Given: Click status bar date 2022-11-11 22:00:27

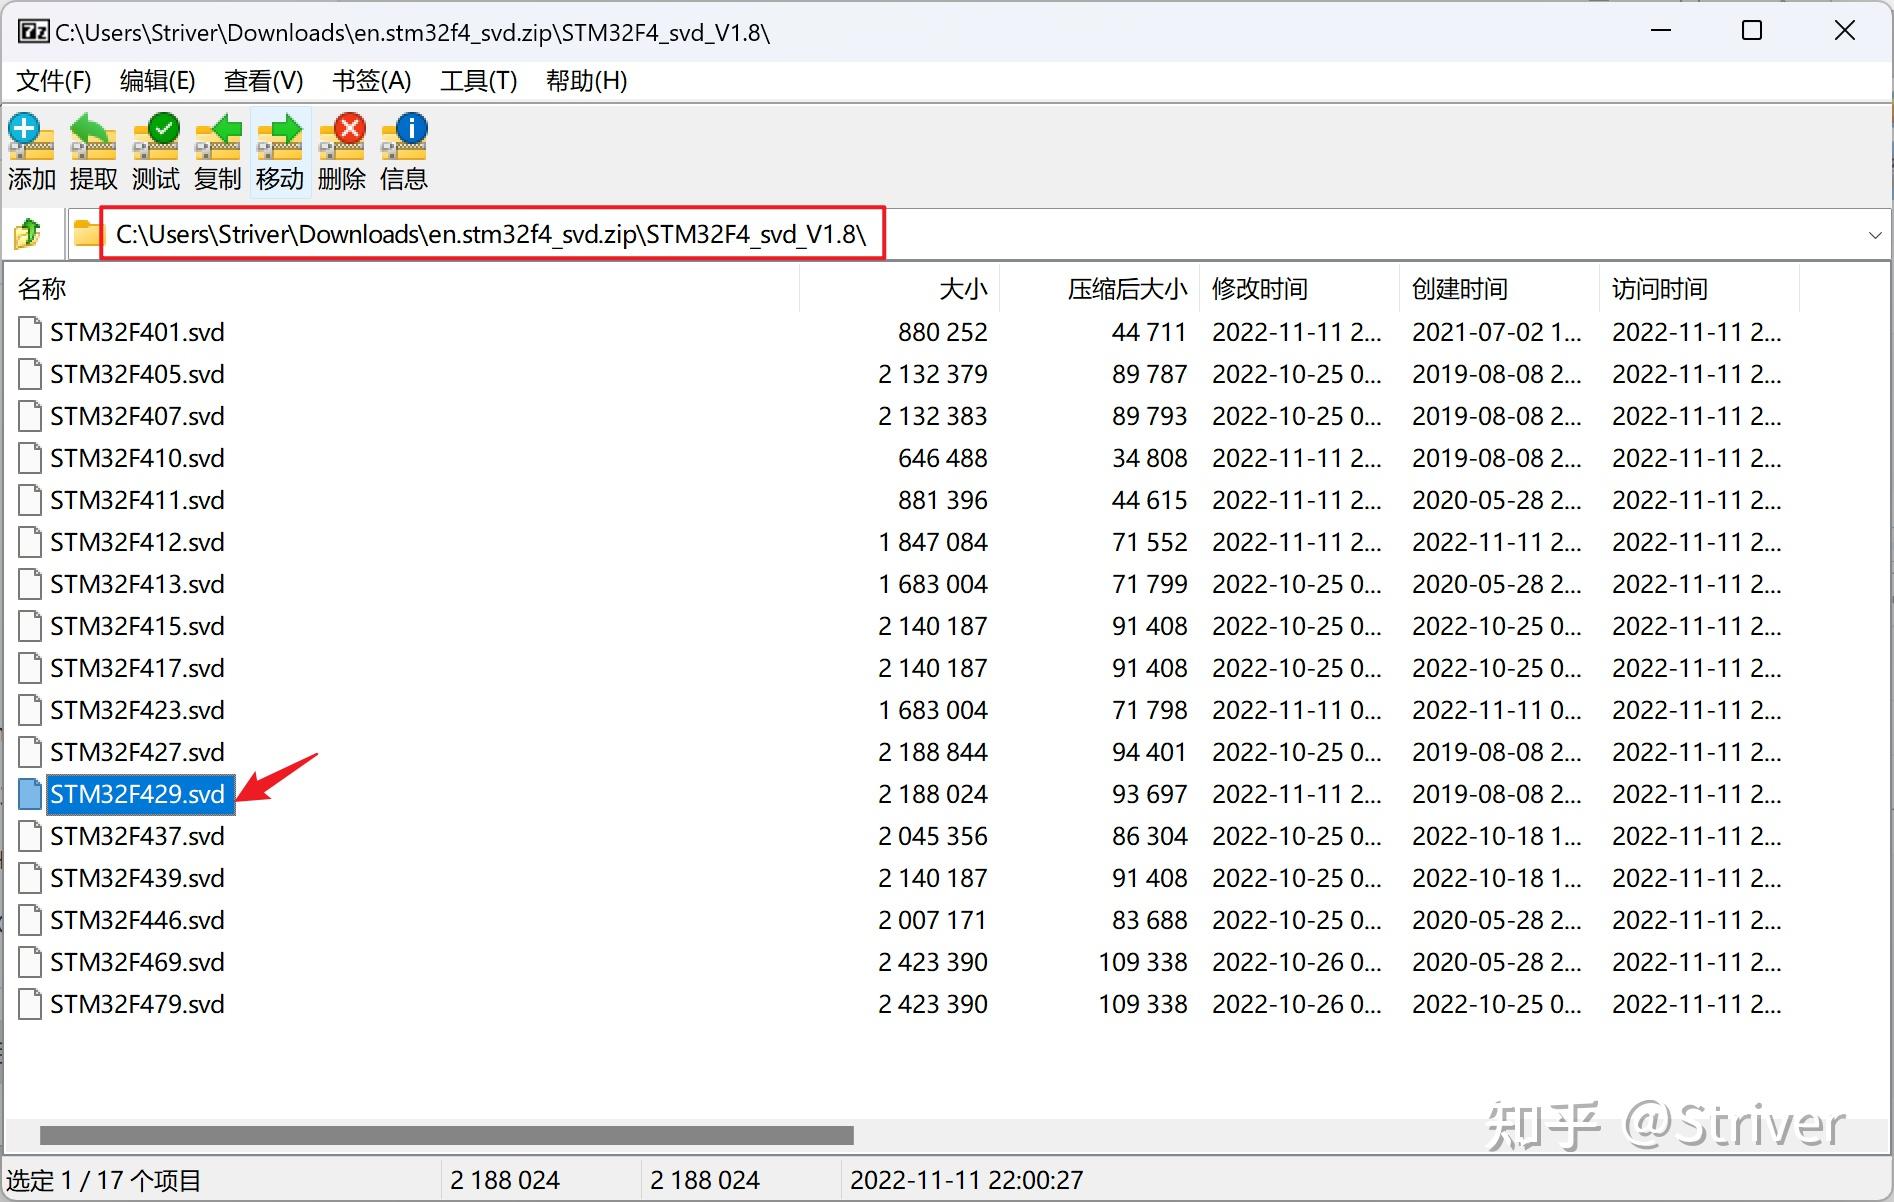Looking at the screenshot, I should click(x=967, y=1181).
